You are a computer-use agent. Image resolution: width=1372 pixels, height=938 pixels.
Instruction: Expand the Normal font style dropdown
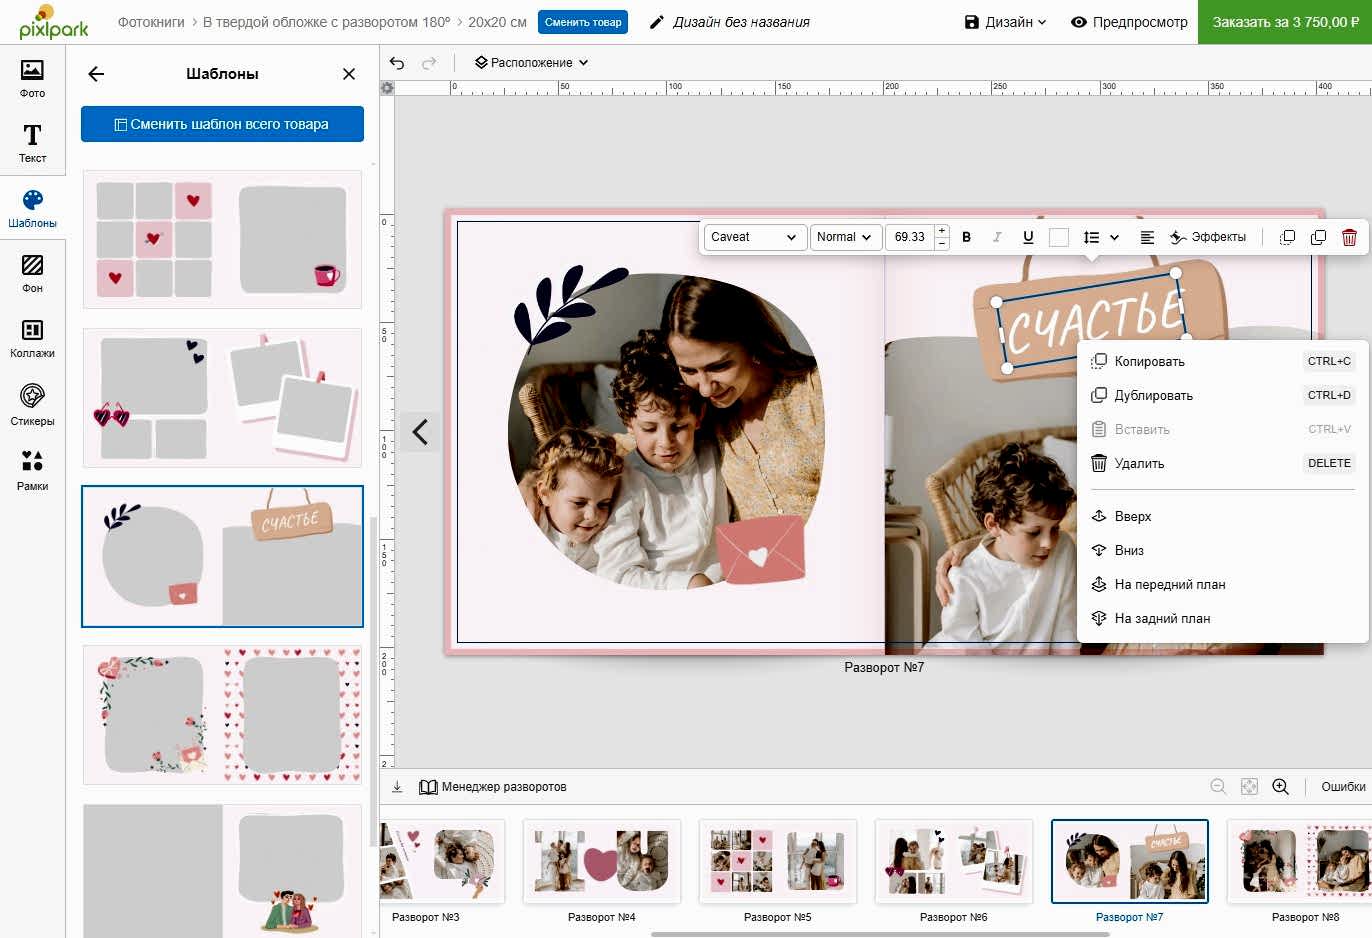pyautogui.click(x=844, y=237)
